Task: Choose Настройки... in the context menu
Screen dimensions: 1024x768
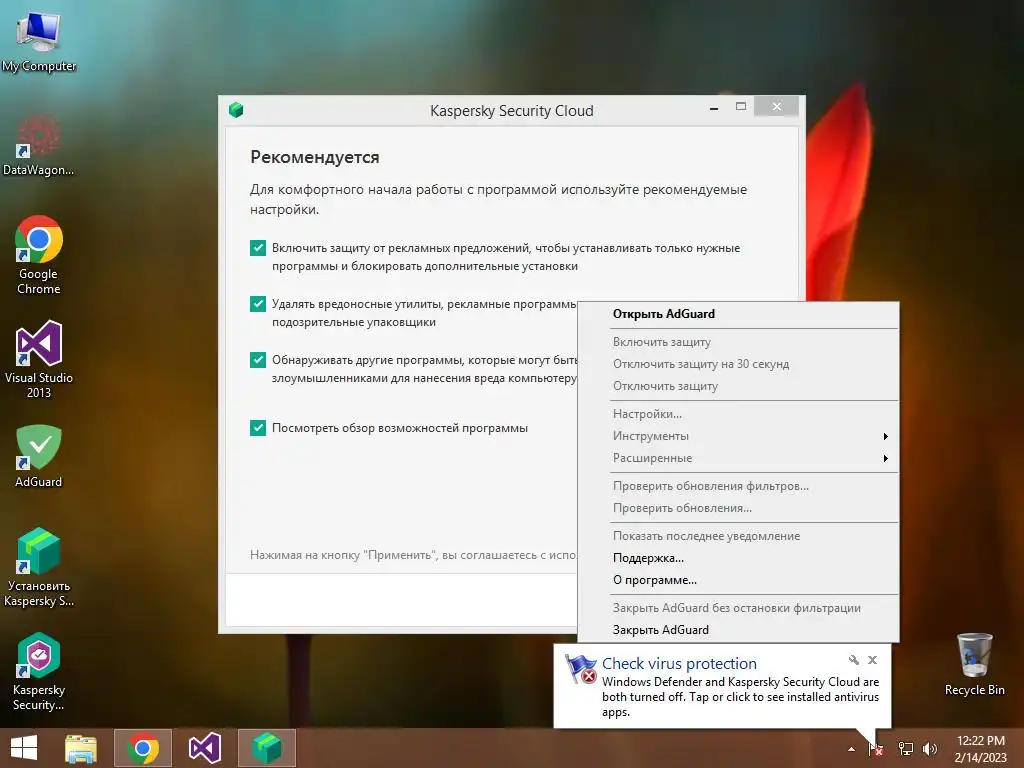Action: 738,414
